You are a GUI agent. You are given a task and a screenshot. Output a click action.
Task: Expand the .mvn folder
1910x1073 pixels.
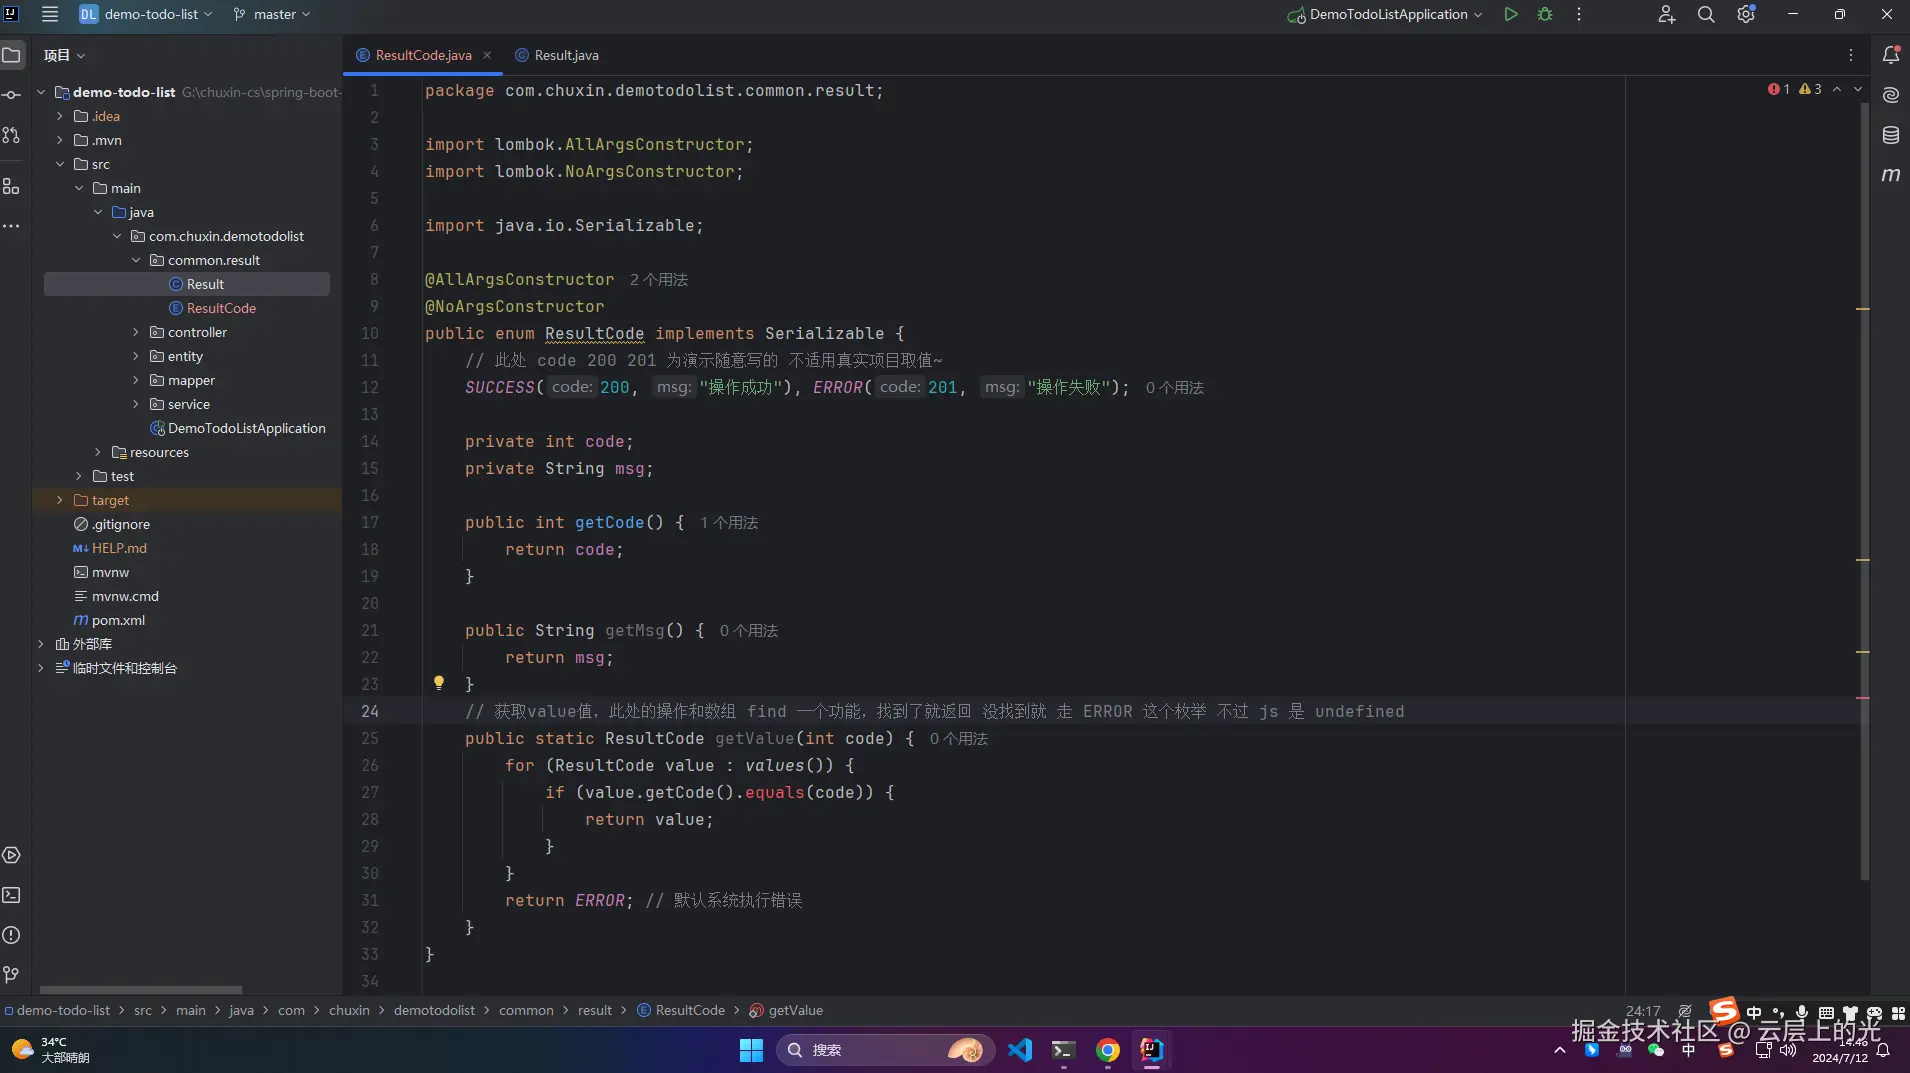[60, 140]
